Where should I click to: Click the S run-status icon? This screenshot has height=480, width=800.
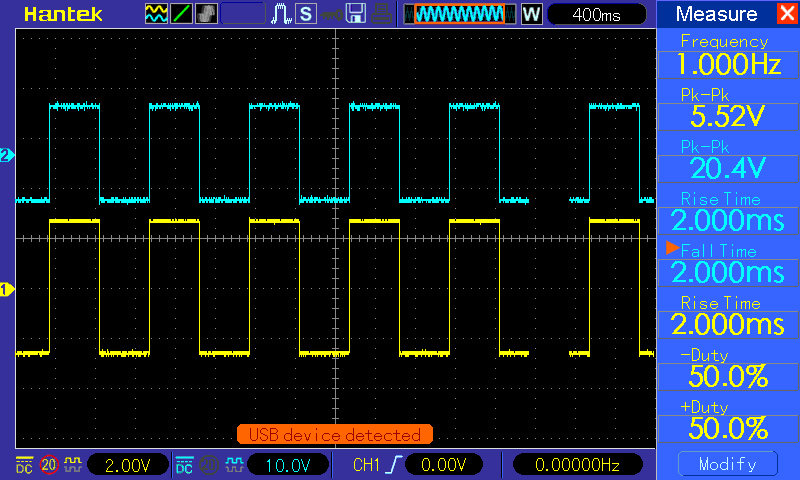click(x=306, y=14)
